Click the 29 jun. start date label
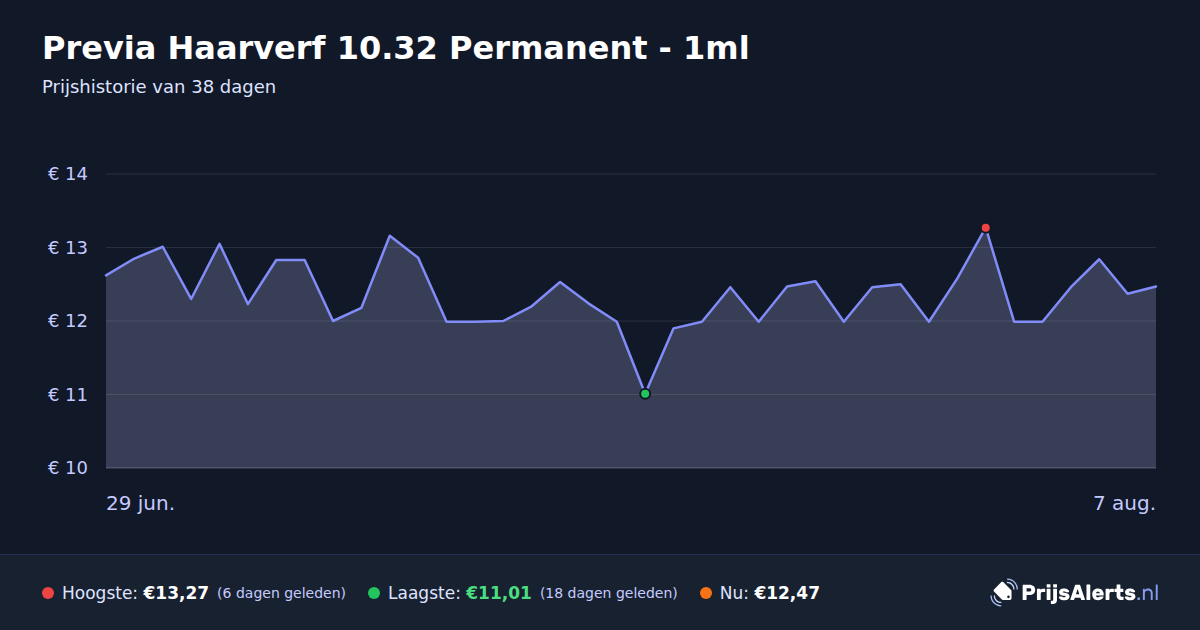The image size is (1200, 630). click(x=141, y=503)
